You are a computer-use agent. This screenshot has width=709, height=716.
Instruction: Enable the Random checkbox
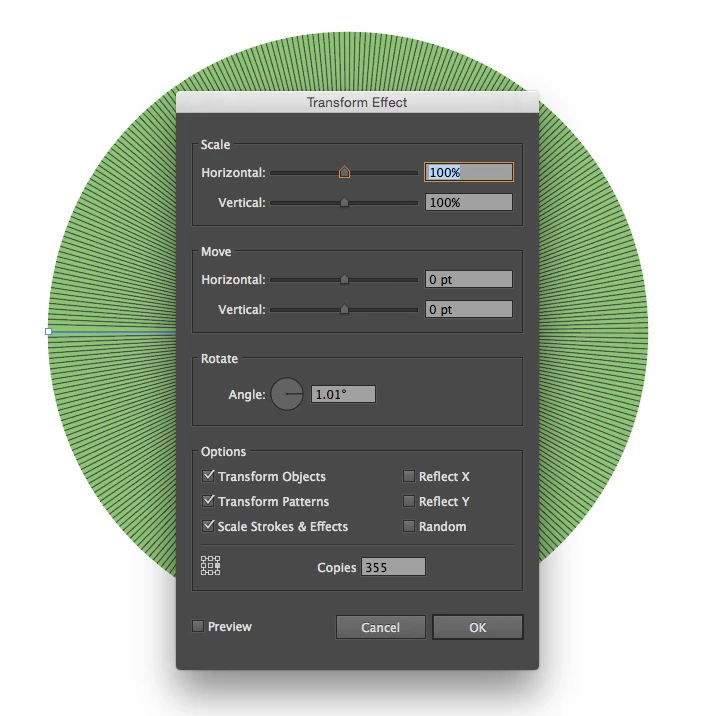click(409, 526)
